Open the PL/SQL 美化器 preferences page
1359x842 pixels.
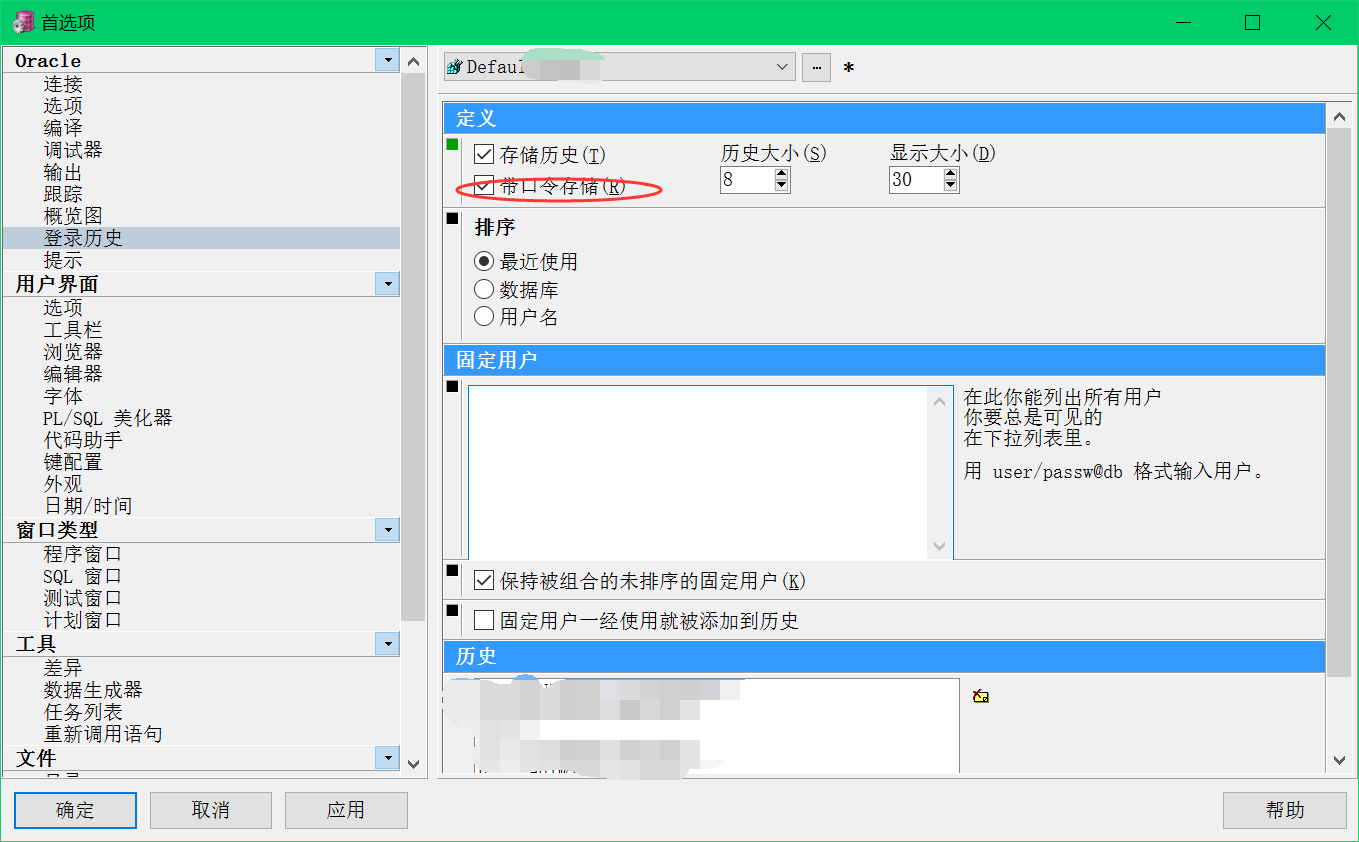click(108, 418)
